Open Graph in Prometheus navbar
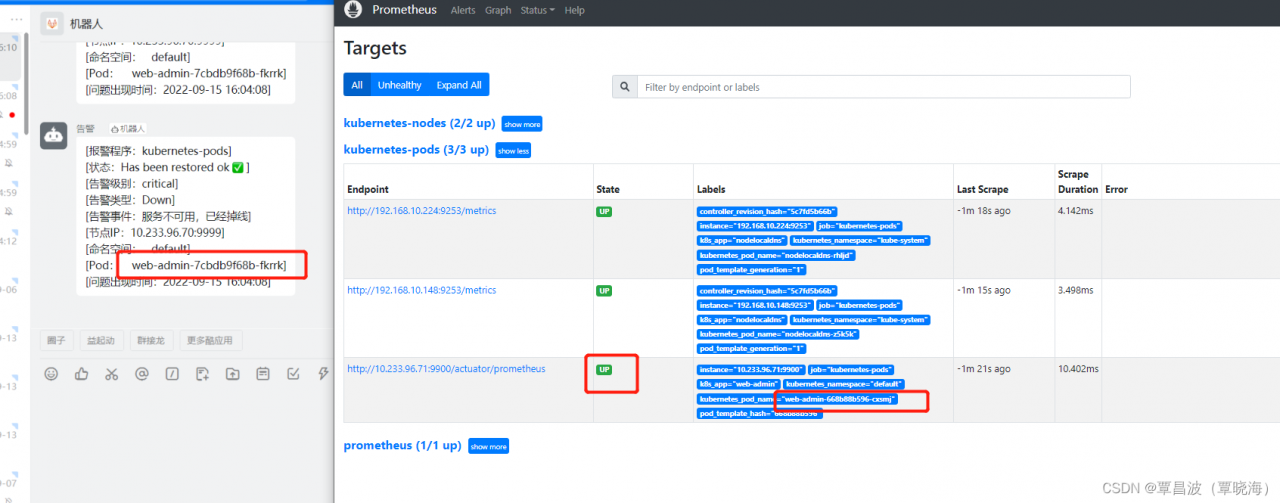Image resolution: width=1280 pixels, height=503 pixels. click(498, 10)
